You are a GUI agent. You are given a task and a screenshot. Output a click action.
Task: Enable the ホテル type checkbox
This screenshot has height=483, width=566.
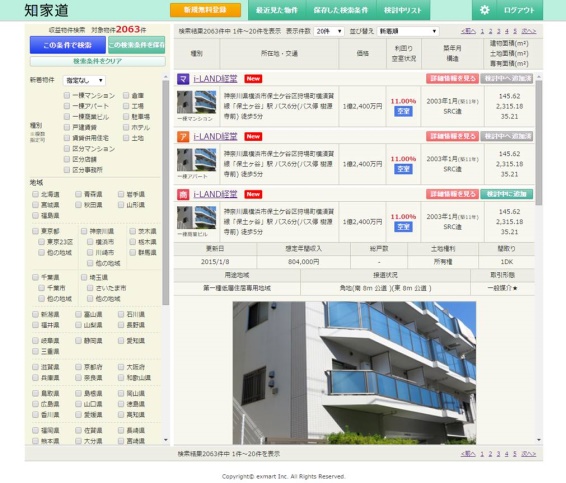click(x=126, y=127)
